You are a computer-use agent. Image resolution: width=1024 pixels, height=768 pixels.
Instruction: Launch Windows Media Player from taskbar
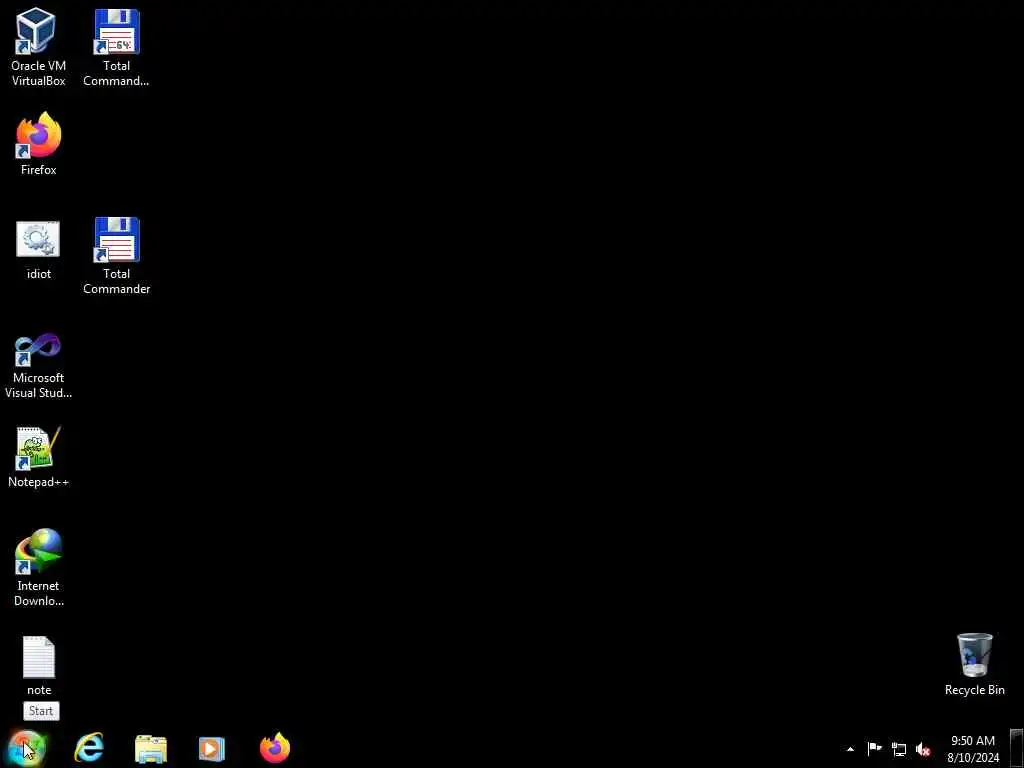tap(212, 748)
